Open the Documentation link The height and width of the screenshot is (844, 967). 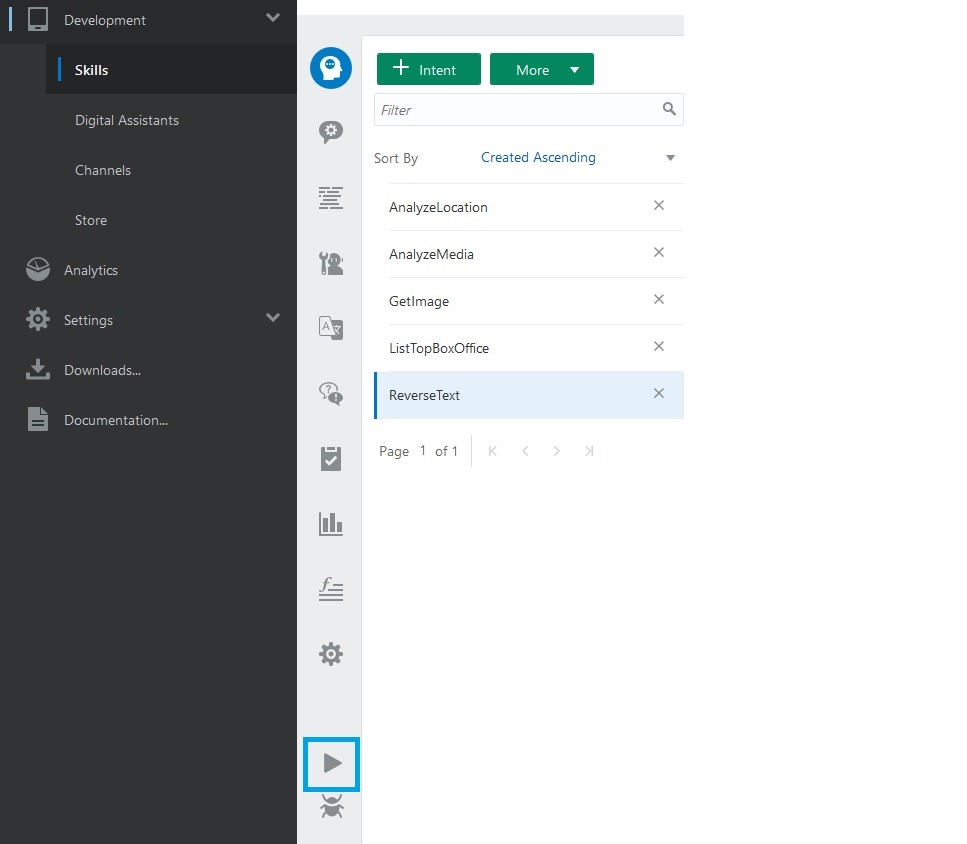point(115,420)
